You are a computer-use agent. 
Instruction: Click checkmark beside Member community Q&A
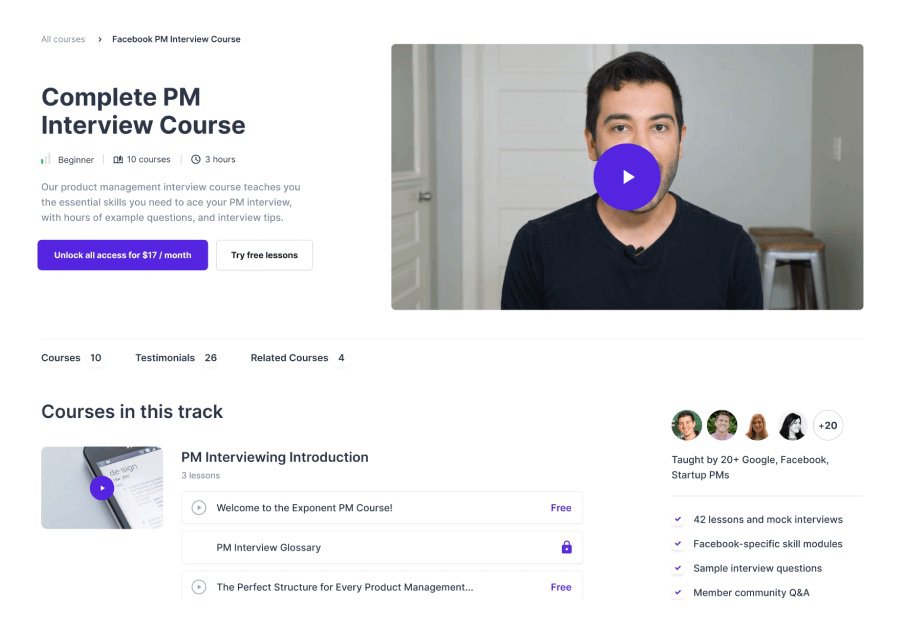pos(678,592)
